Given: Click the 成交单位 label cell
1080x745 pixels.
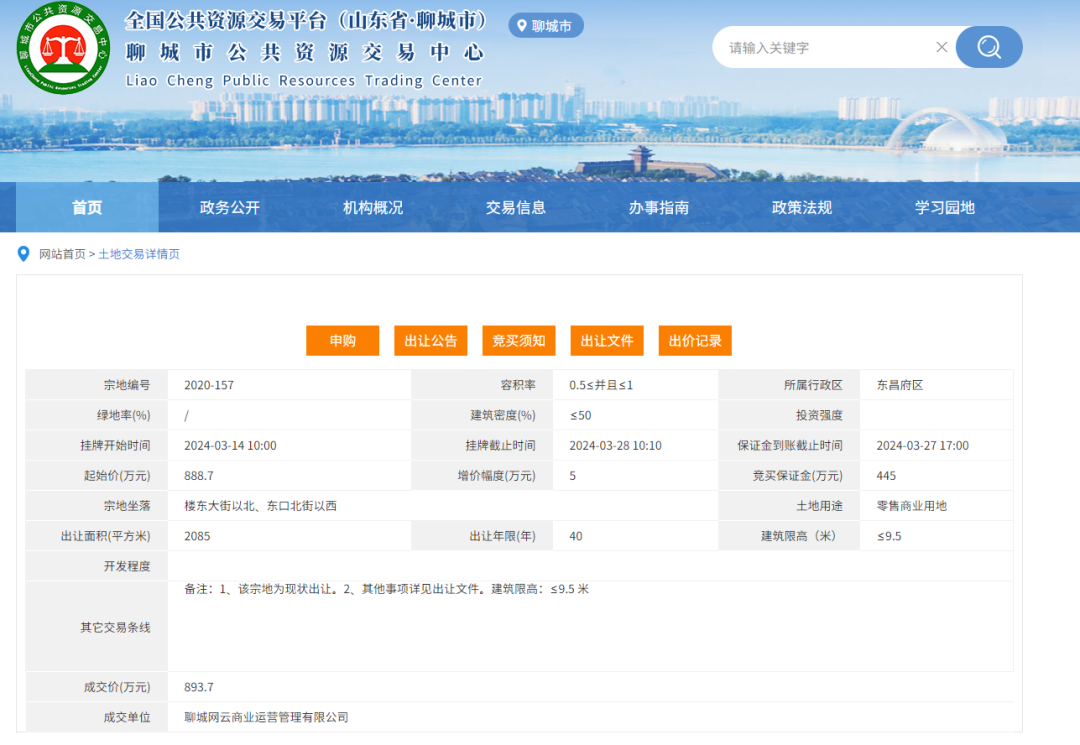Looking at the screenshot, I should tap(97, 717).
